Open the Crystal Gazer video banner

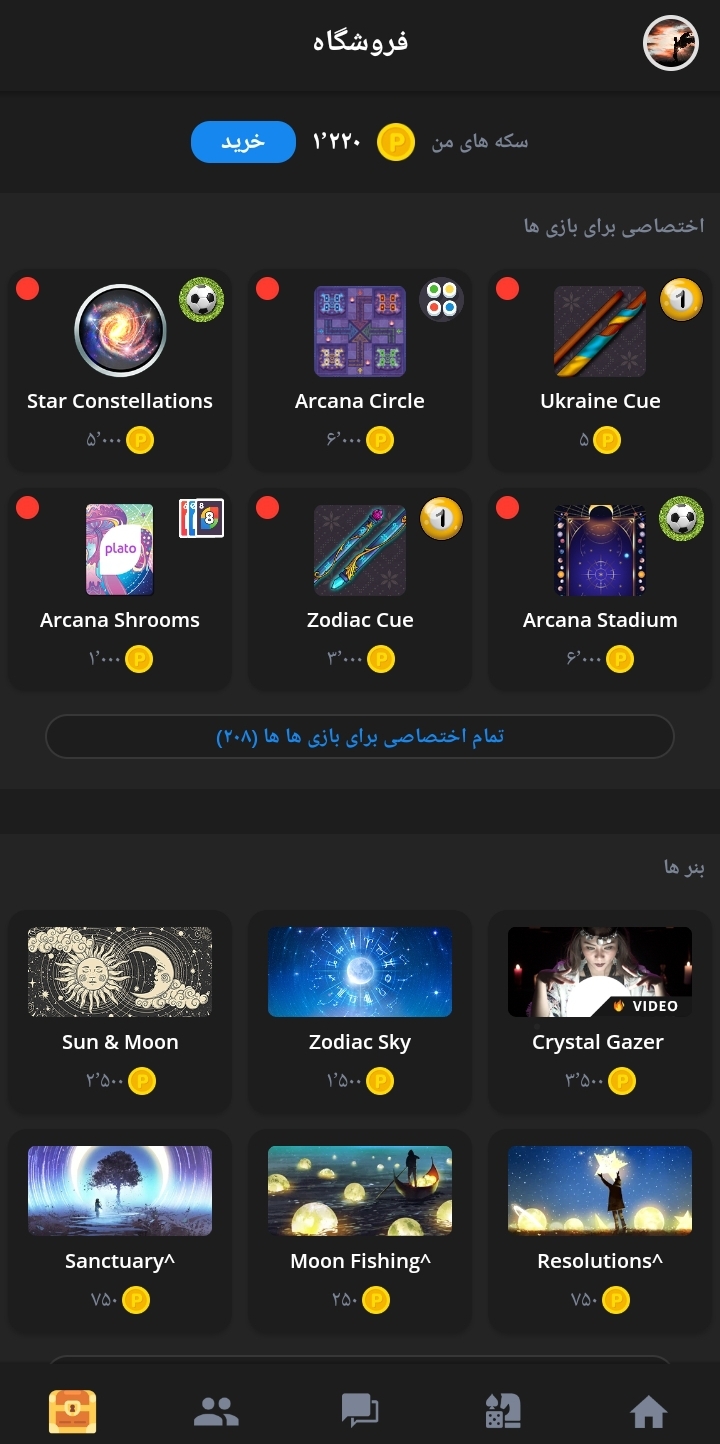600,1011
